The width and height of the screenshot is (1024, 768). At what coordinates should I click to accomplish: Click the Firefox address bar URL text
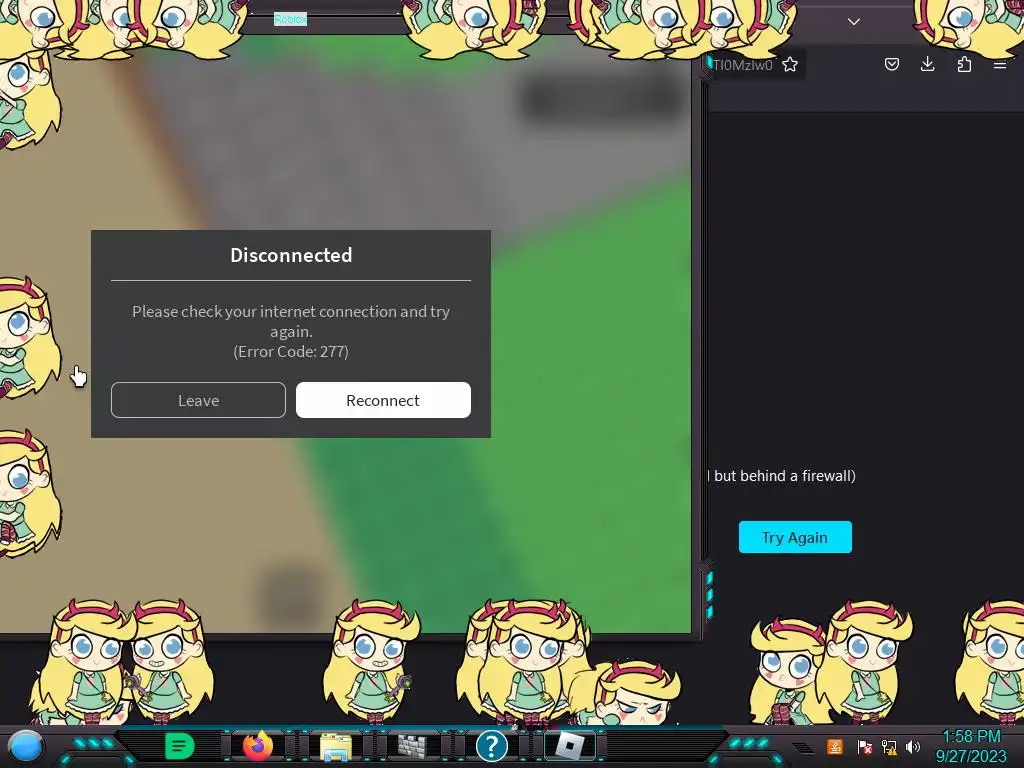743,65
